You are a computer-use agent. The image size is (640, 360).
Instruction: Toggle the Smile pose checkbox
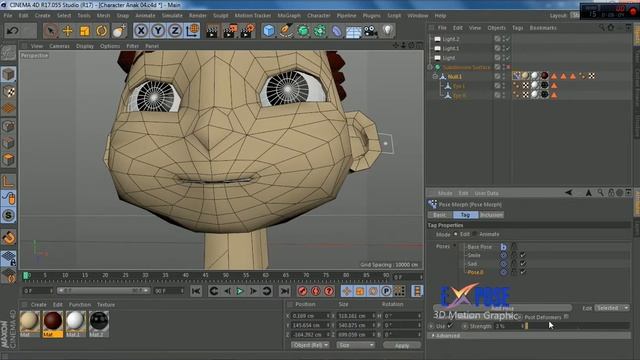click(x=522, y=255)
